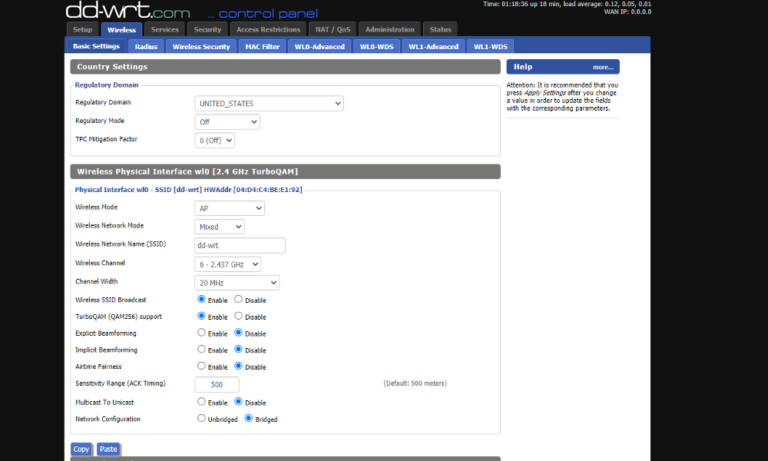Click the dd-wrt.com logo
This screenshot has height=461, width=768.
click(127, 11)
